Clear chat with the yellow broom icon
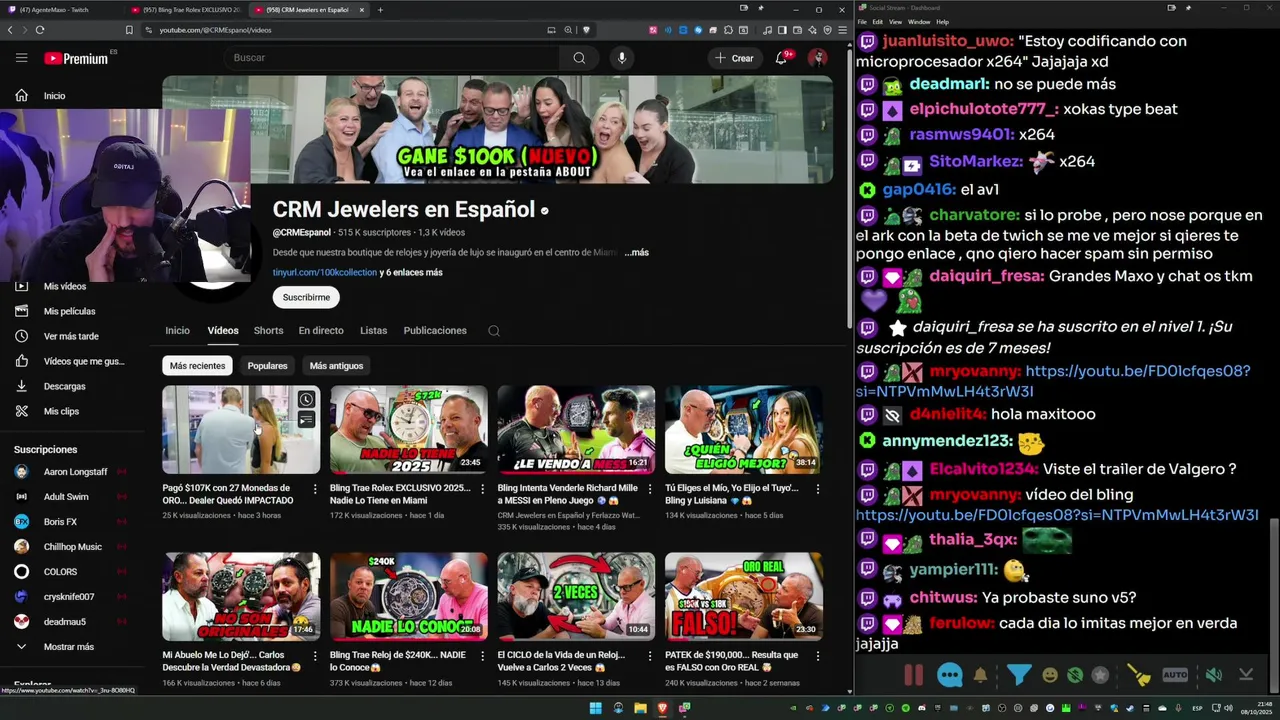 tap(1139, 675)
